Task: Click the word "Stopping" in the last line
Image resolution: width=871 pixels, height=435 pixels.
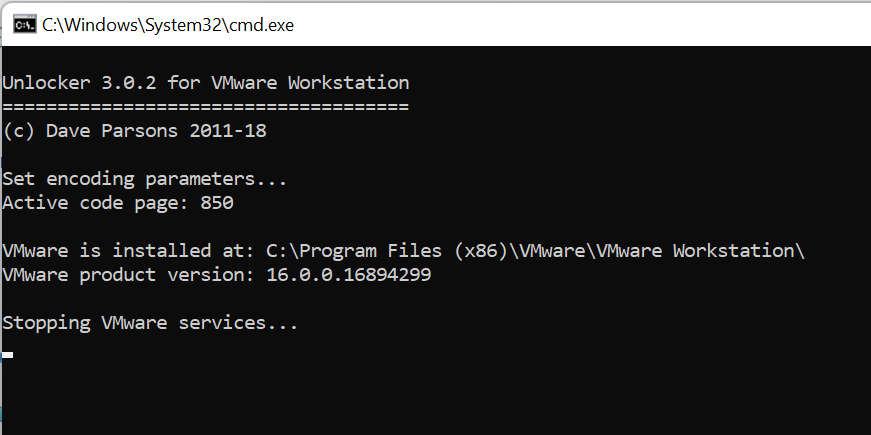Action: (x=46, y=323)
